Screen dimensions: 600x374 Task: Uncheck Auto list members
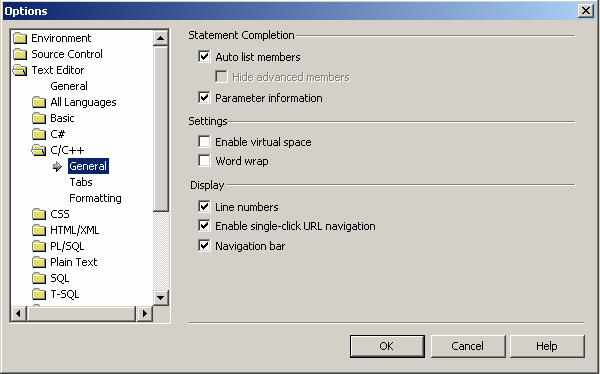204,57
